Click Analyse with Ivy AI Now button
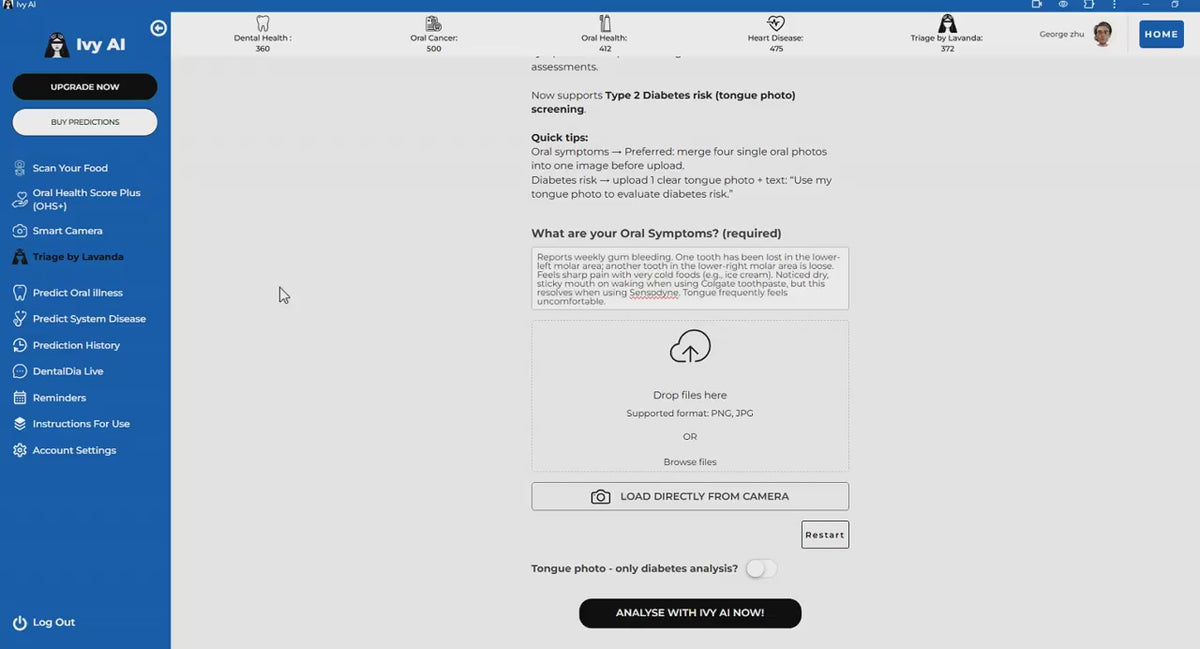The height and width of the screenshot is (649, 1200). pos(690,613)
